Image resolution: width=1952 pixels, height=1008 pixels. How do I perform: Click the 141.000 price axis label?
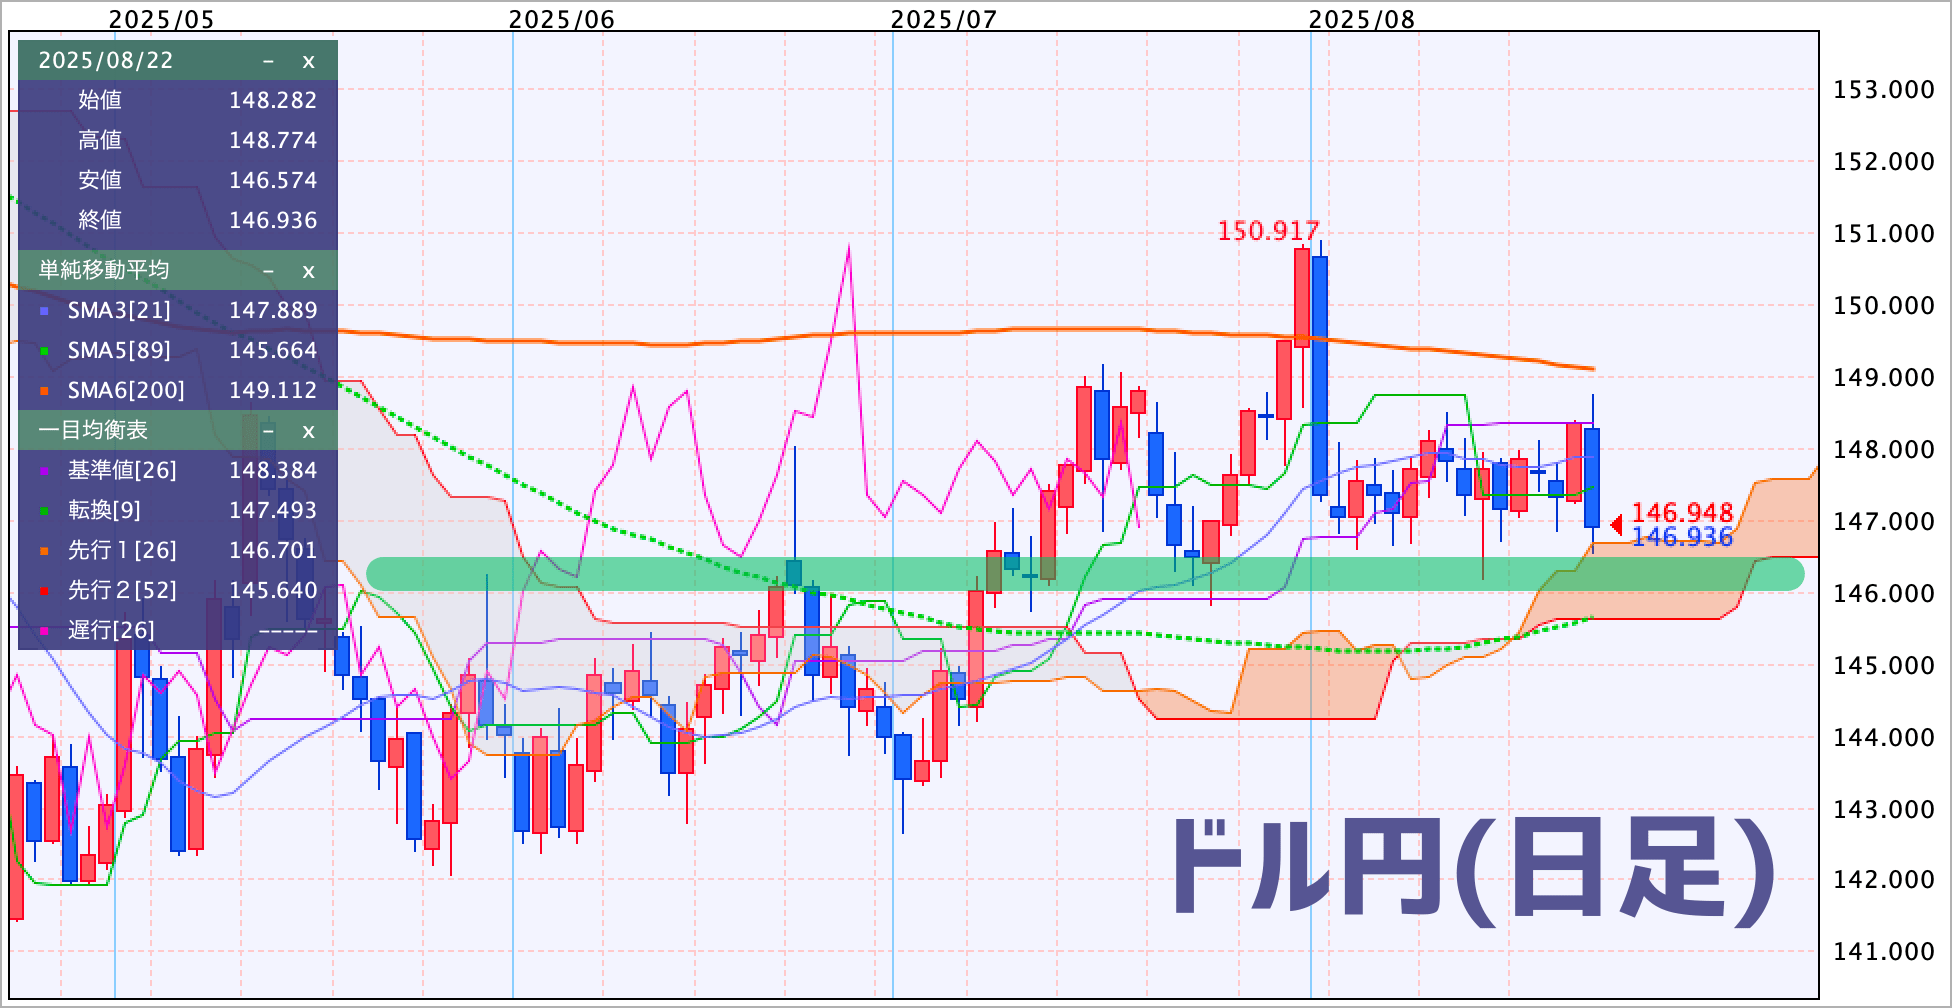click(x=1883, y=952)
